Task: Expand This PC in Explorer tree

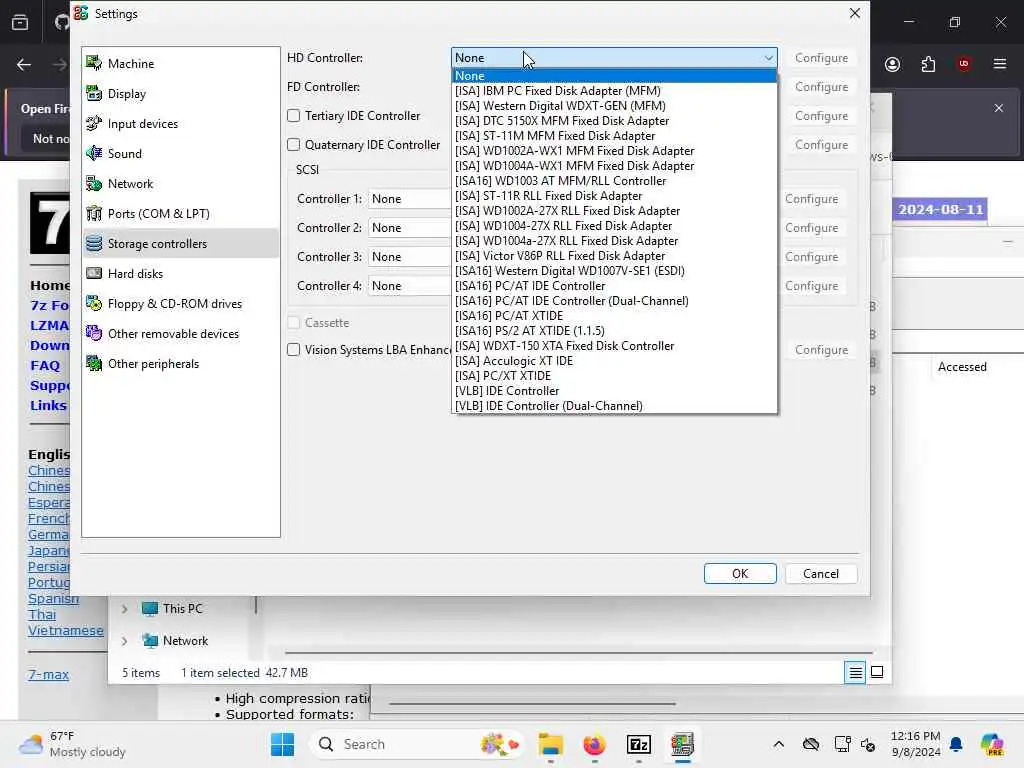Action: (x=124, y=609)
